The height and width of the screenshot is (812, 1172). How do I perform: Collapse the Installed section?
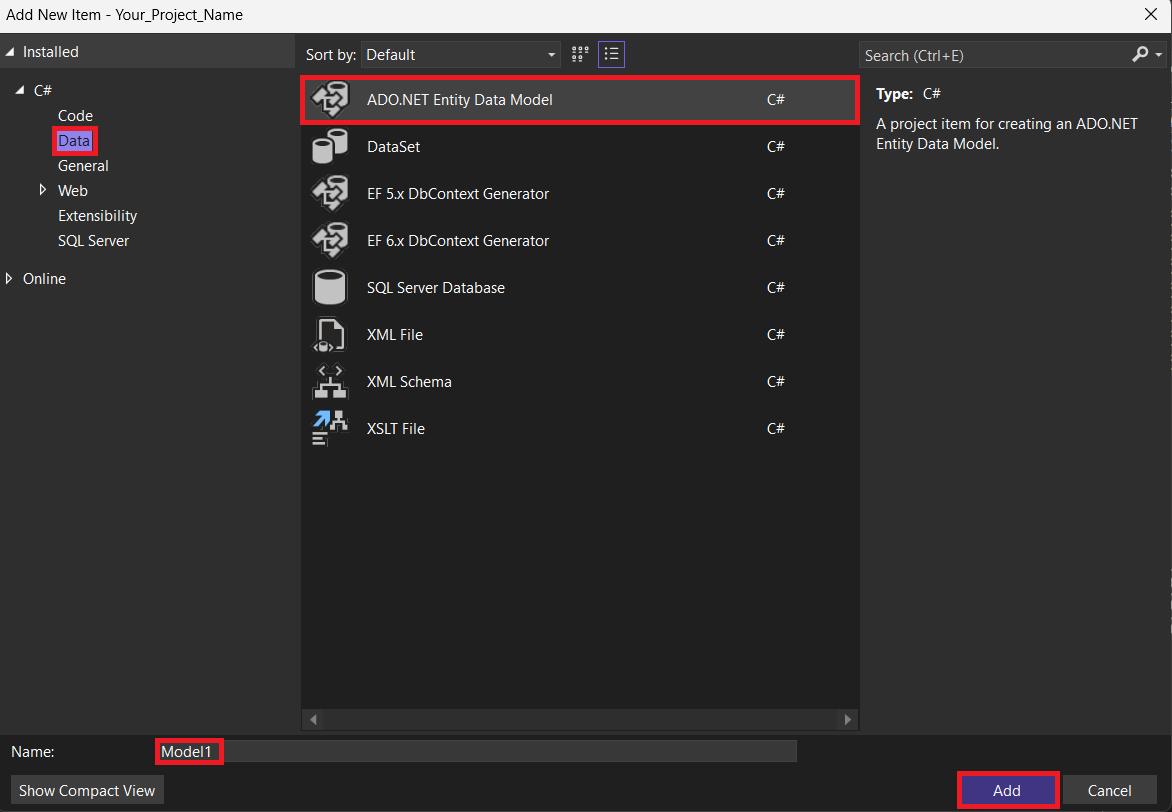click(10, 52)
